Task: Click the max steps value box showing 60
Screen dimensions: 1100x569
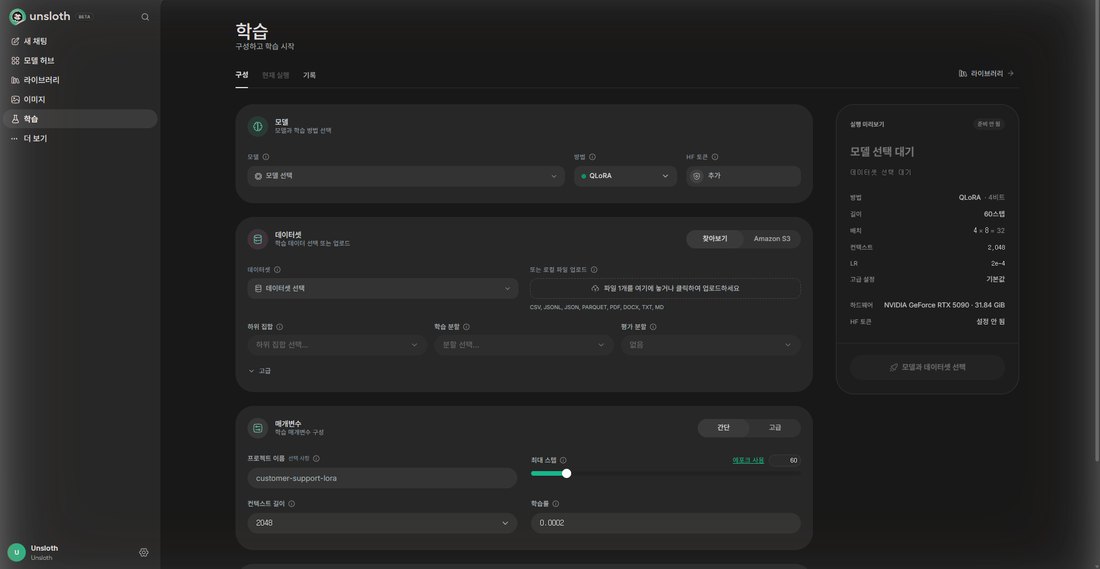Action: [785, 461]
